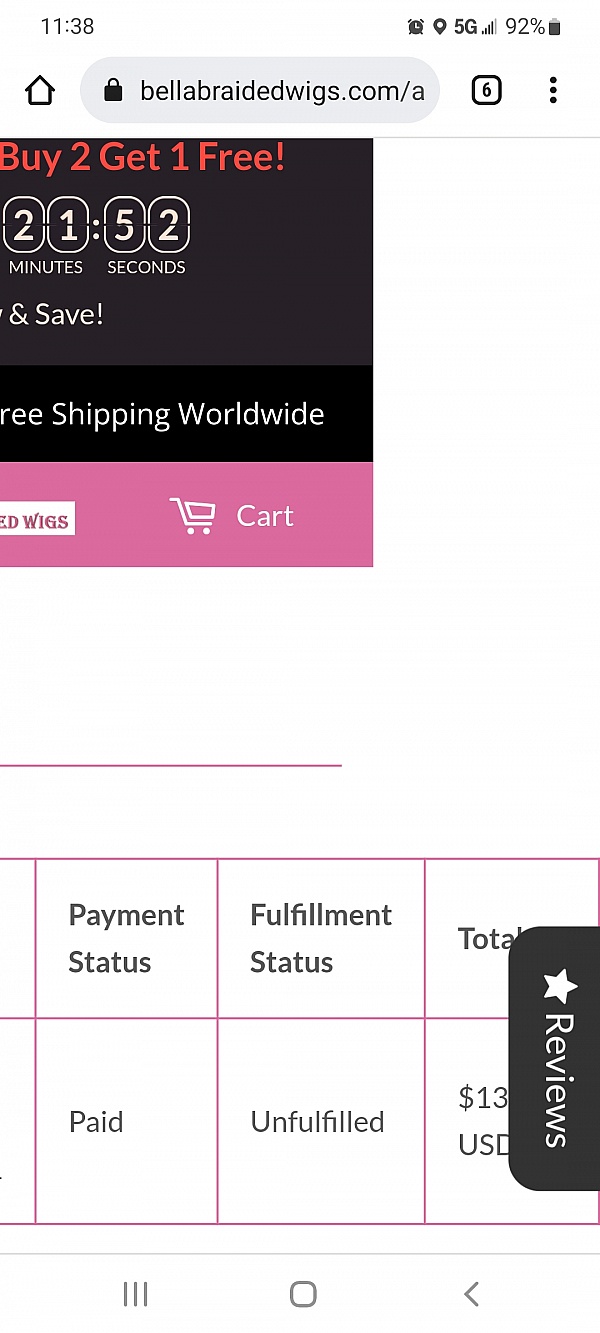The height and width of the screenshot is (1333, 600).
Task: Open the Cart link
Action: pos(265,515)
